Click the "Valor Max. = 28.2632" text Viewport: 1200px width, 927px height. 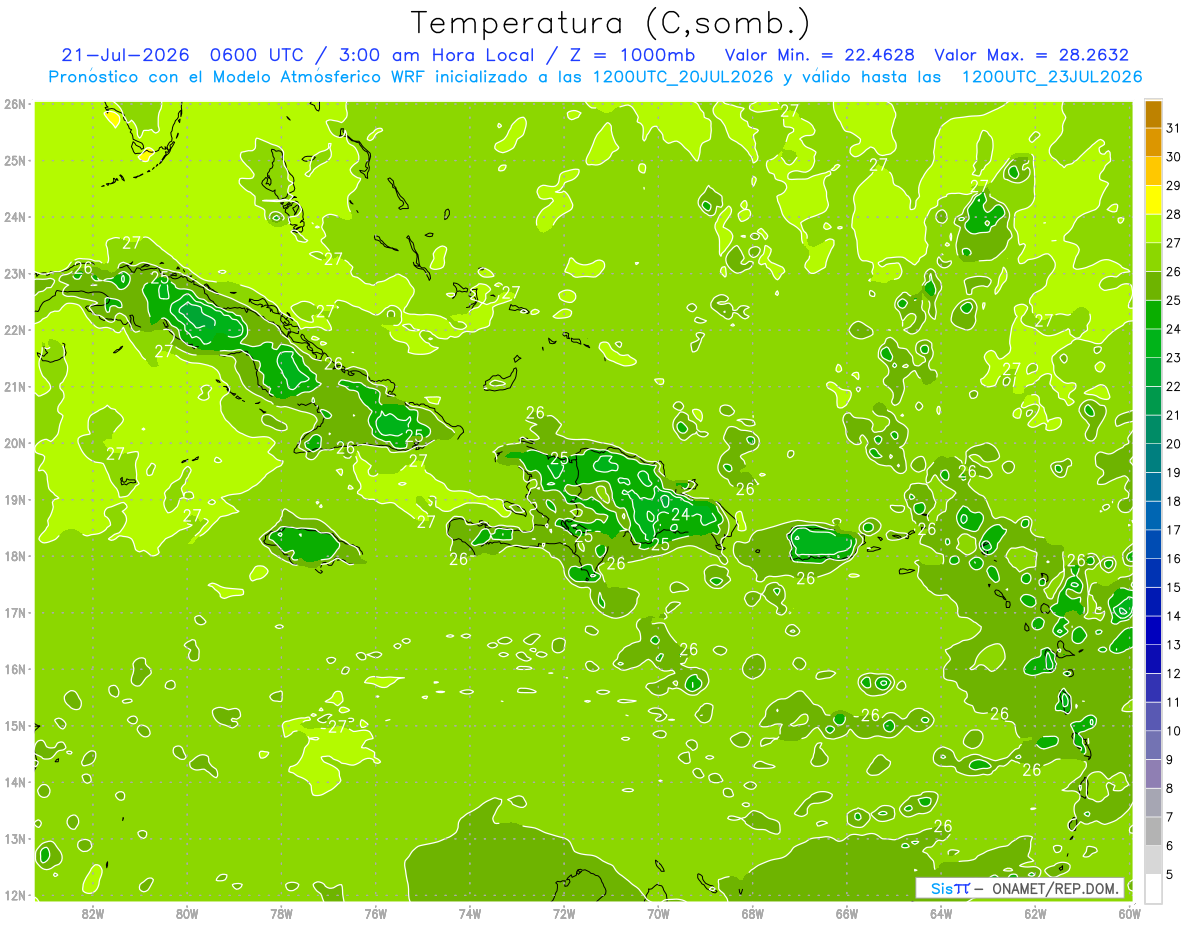(1032, 54)
